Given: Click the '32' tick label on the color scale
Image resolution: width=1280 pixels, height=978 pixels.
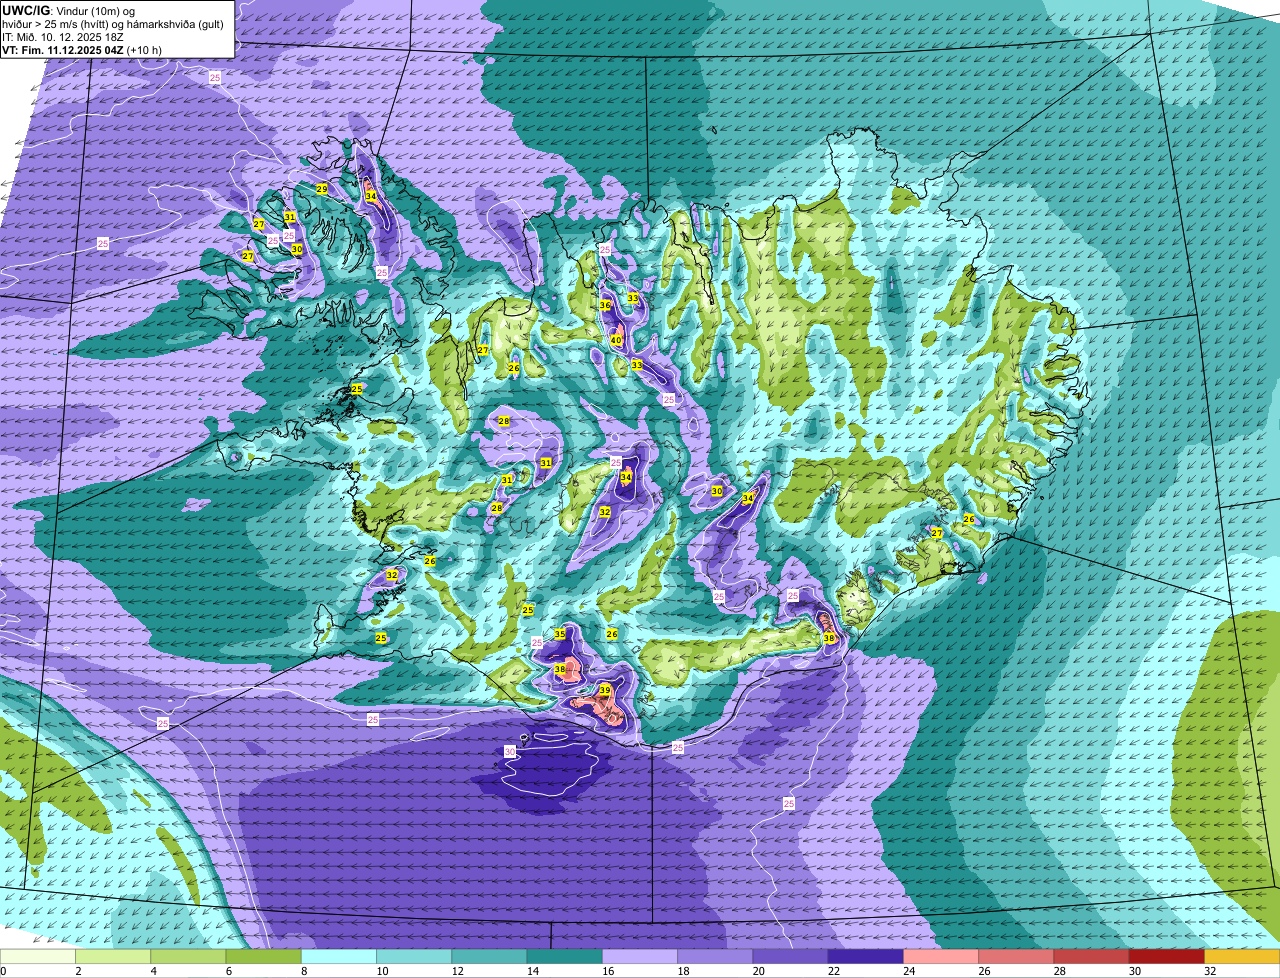Looking at the screenshot, I should [1209, 971].
